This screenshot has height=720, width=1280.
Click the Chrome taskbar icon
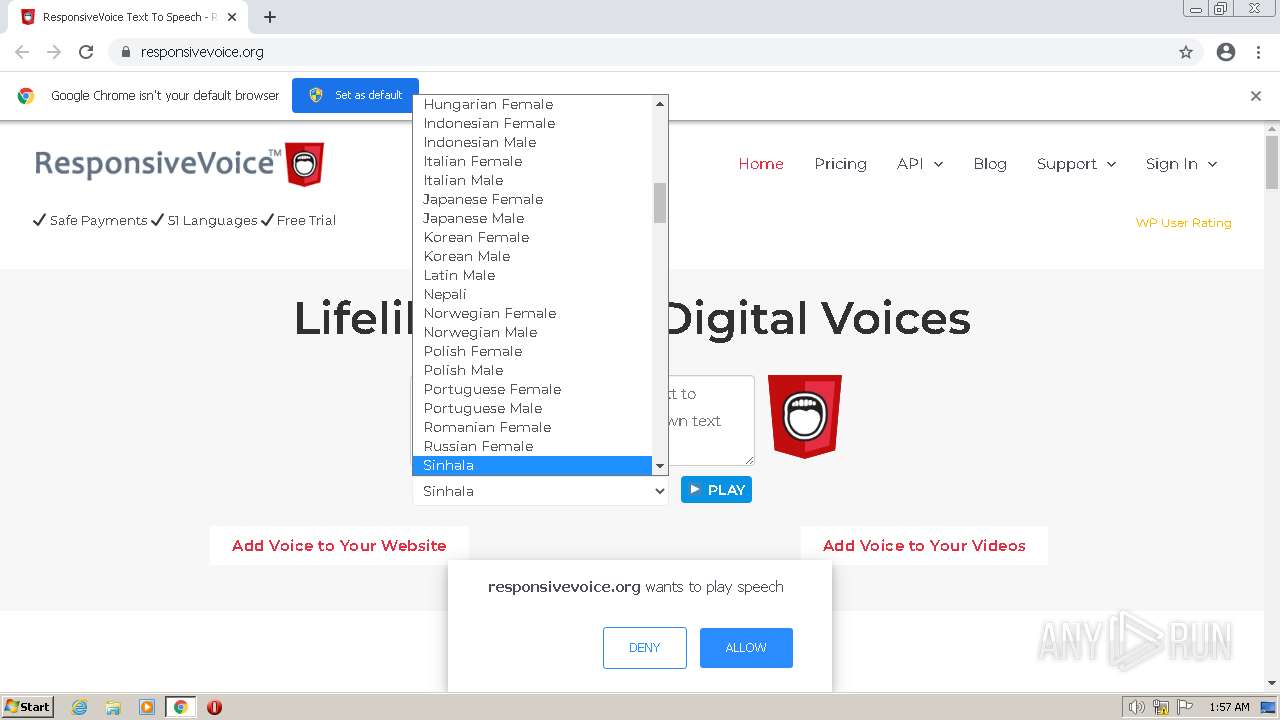(x=180, y=707)
